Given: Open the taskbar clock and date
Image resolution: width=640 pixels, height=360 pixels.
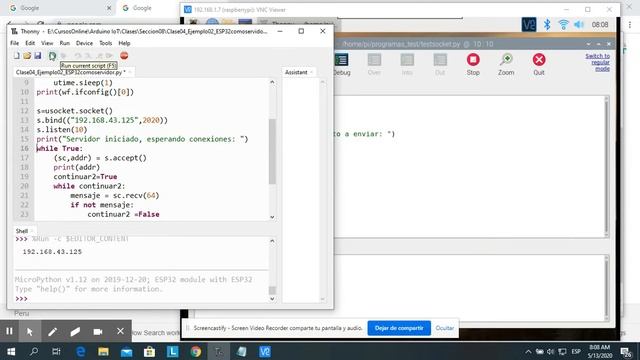Looking at the screenshot, I should coord(600,351).
